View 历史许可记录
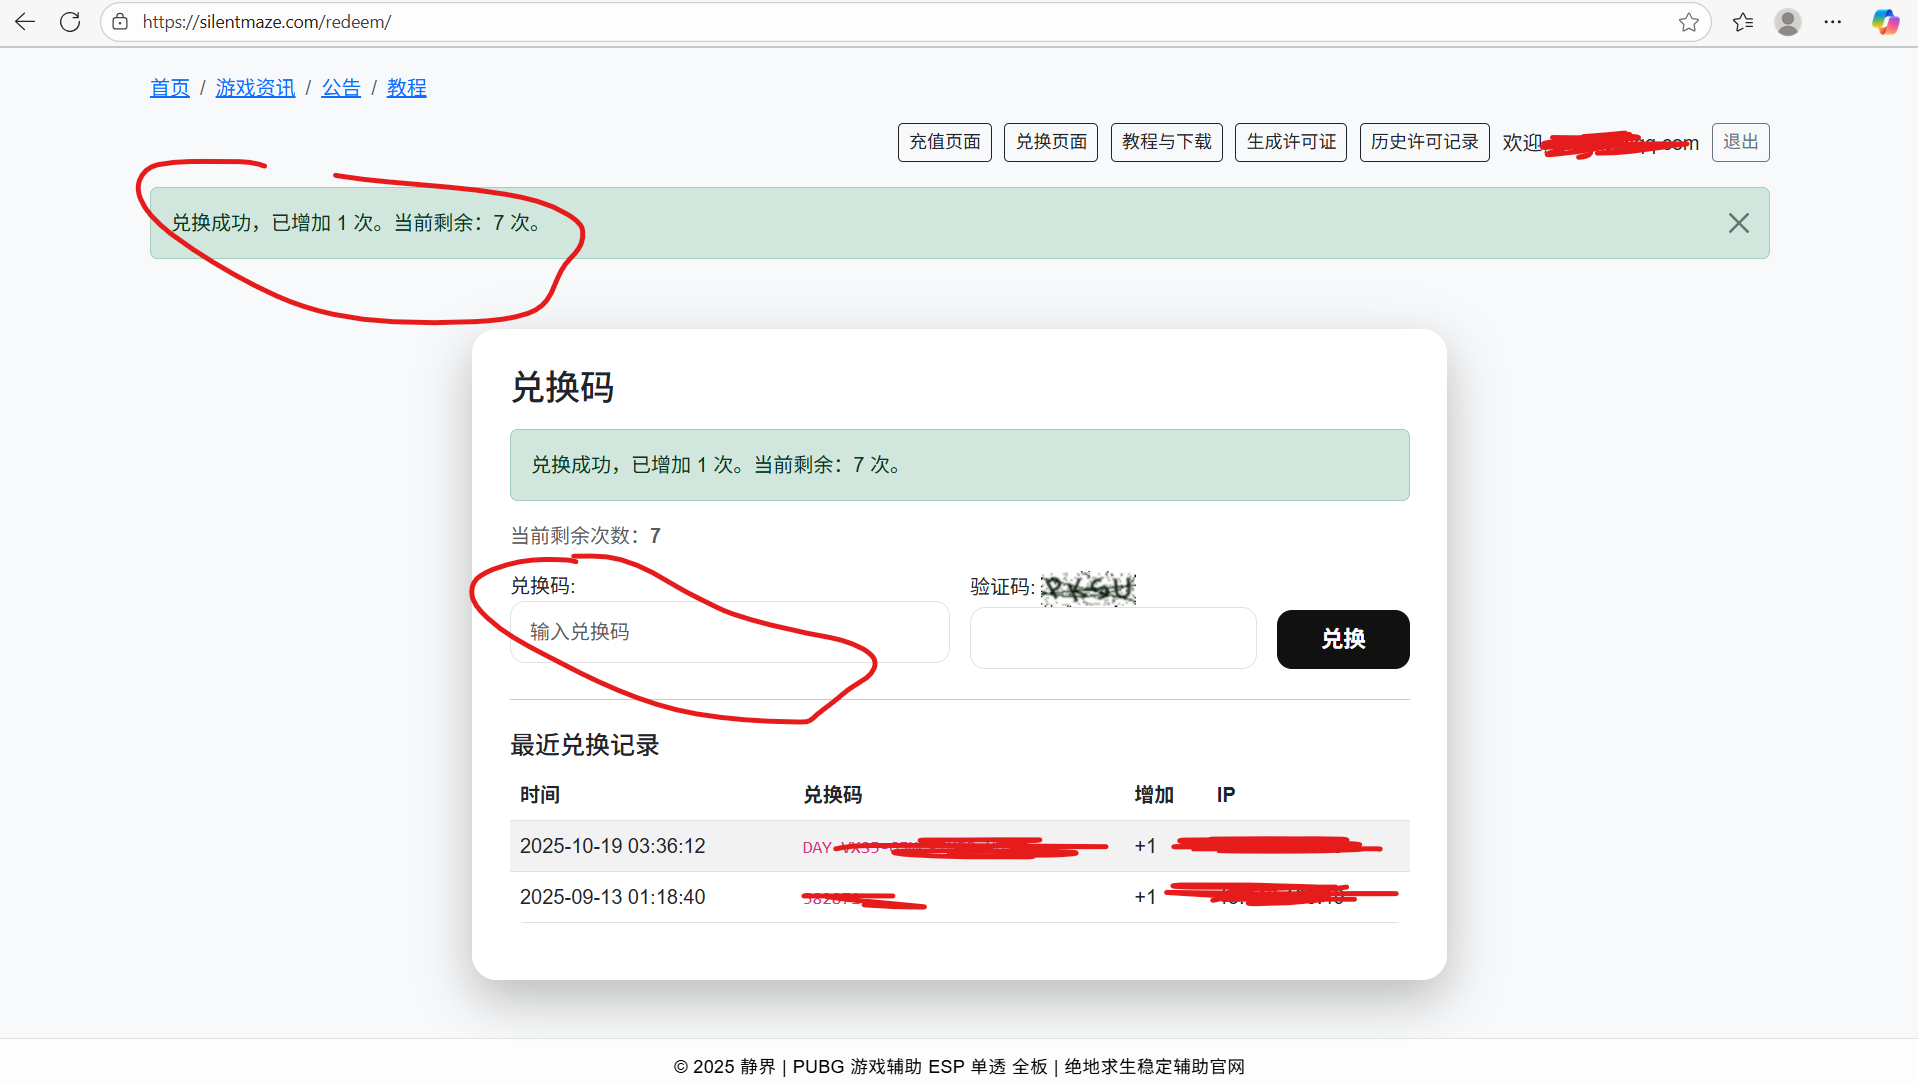This screenshot has height=1085, width=1918. pyautogui.click(x=1424, y=142)
